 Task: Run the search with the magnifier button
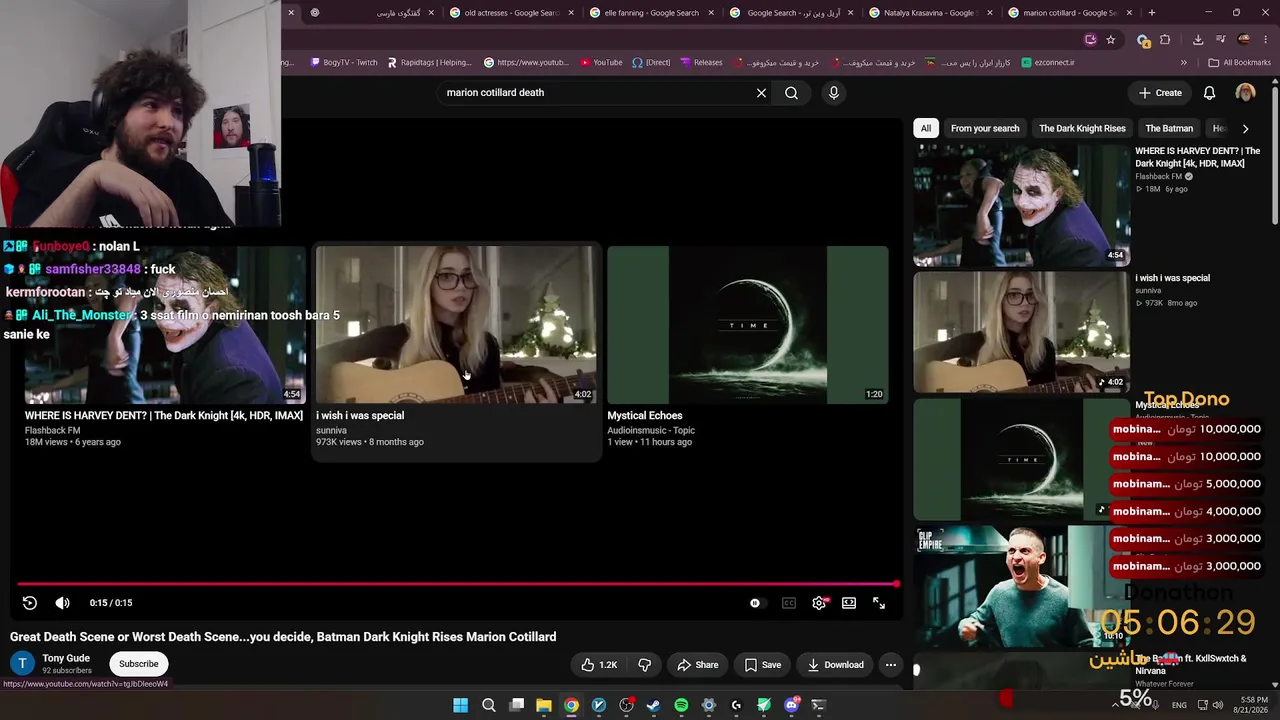pyautogui.click(x=791, y=93)
